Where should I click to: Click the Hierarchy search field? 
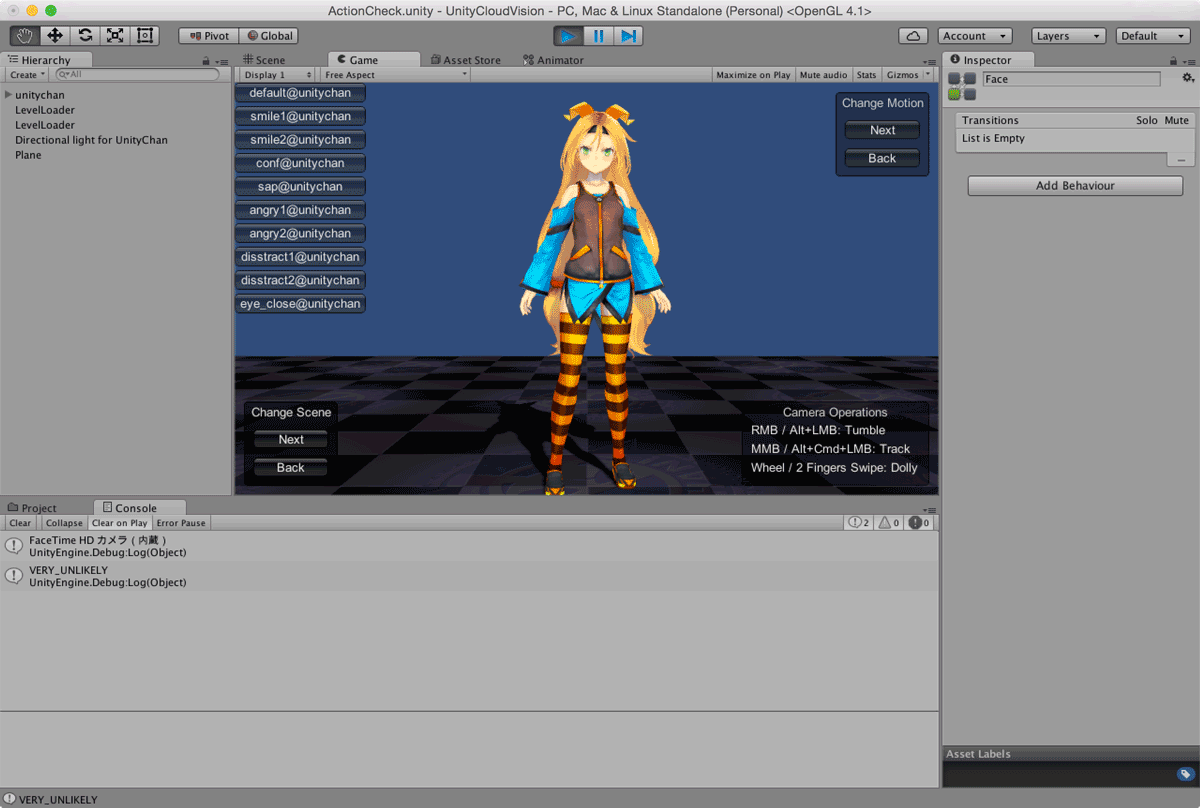[x=137, y=75]
